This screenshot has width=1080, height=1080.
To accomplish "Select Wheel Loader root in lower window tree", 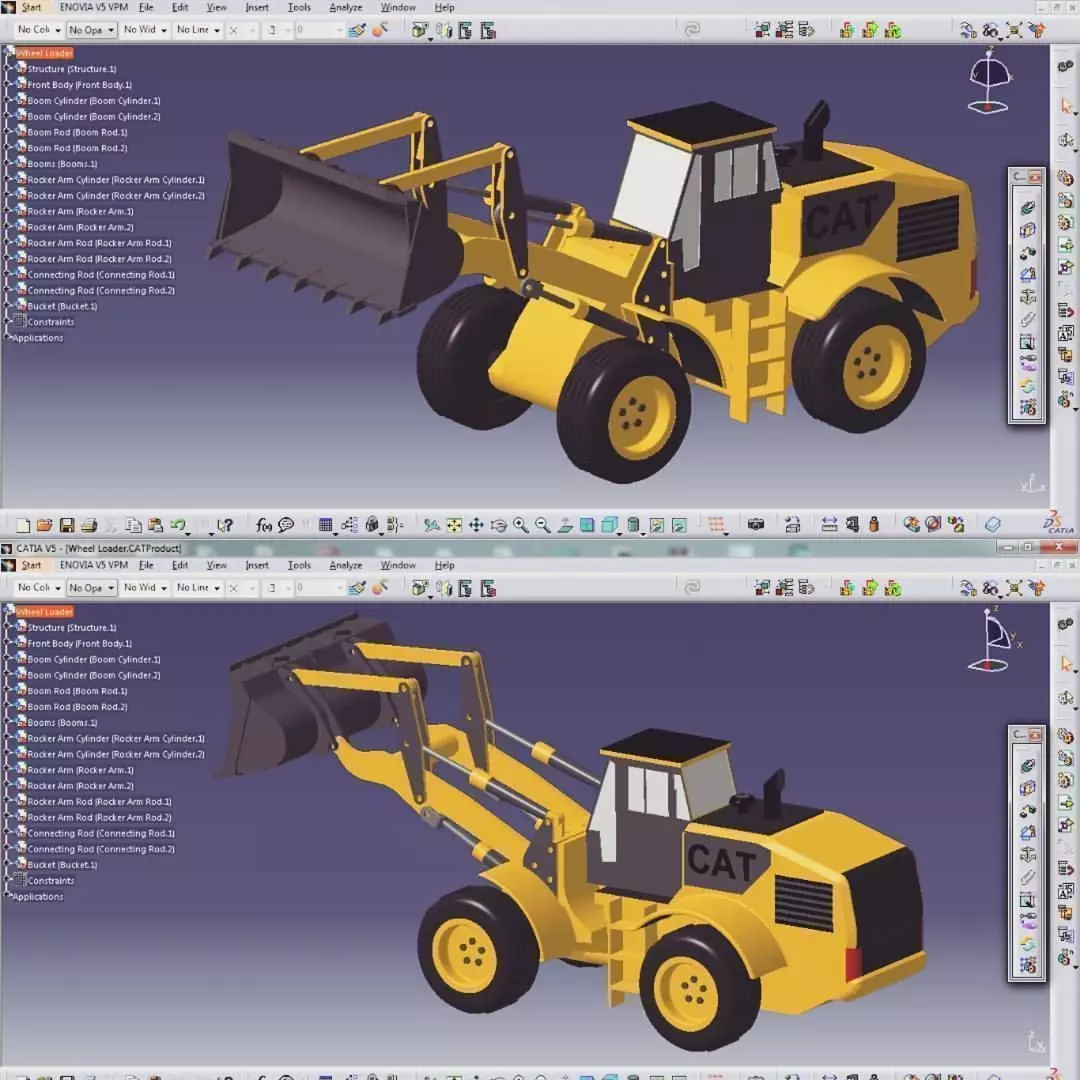I will [x=44, y=612].
